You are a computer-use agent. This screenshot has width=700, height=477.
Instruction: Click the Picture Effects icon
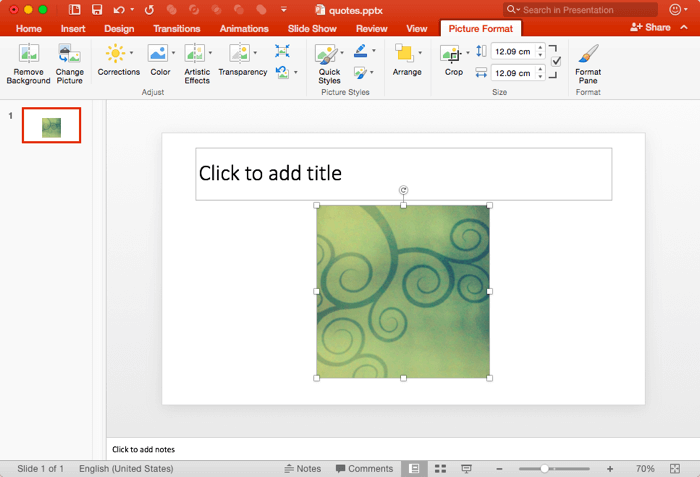point(360,72)
